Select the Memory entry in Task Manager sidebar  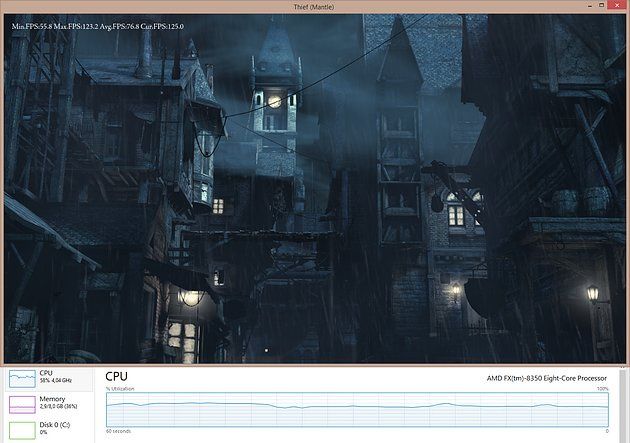[49, 404]
